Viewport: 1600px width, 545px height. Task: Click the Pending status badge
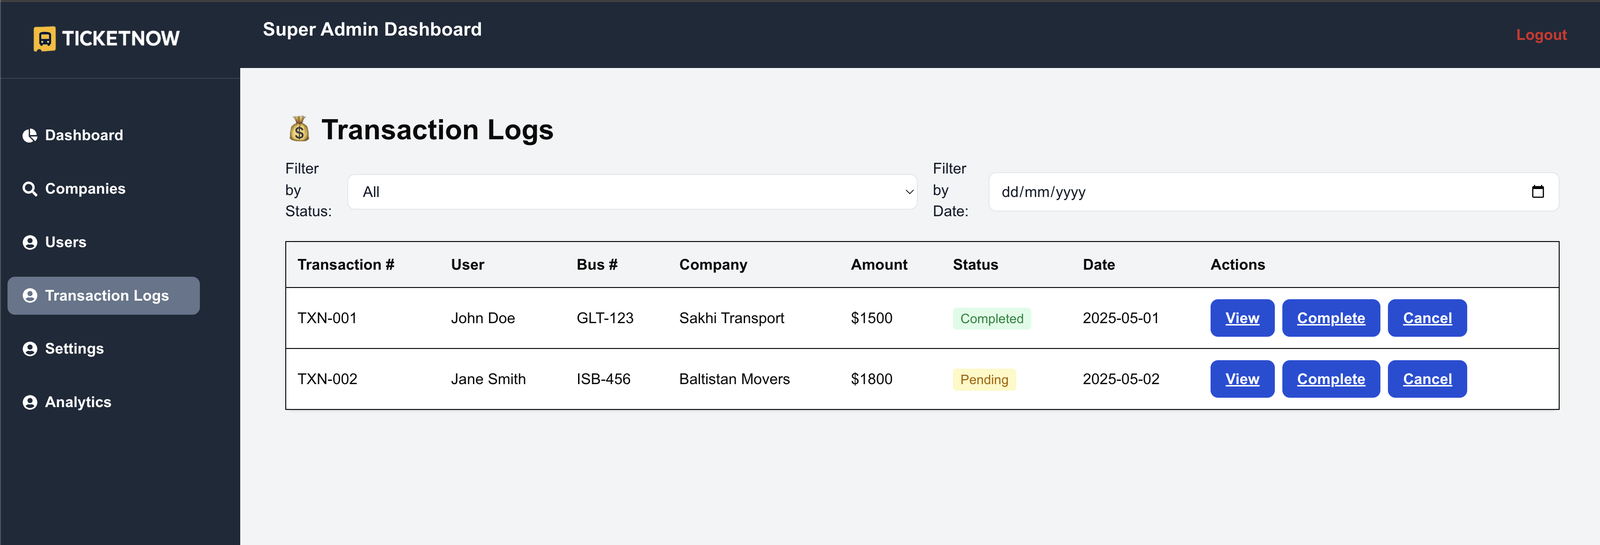point(984,380)
